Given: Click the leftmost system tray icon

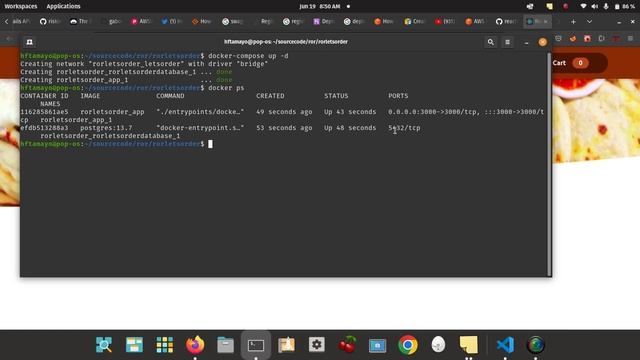Looking at the screenshot, I should coord(530,6).
